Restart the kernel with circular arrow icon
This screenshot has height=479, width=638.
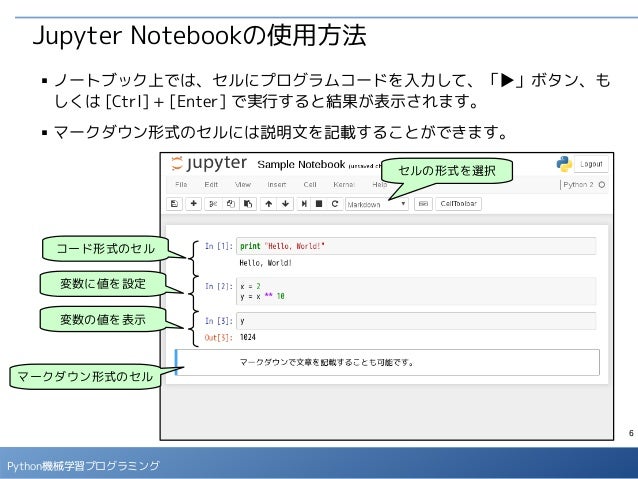(x=335, y=204)
